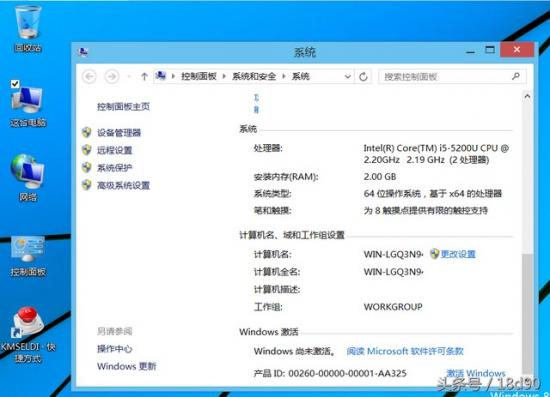The width and height of the screenshot is (550, 397).
Task: Click shield icon beside 设备管理器
Action: [87, 132]
